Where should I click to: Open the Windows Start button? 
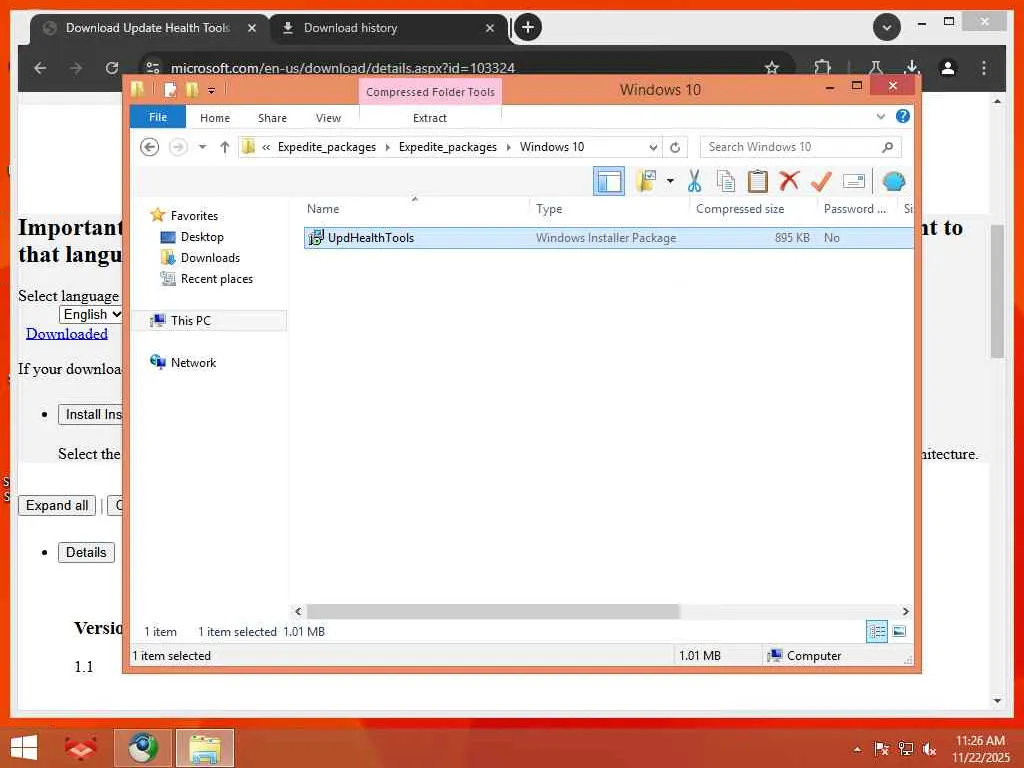pos(24,748)
